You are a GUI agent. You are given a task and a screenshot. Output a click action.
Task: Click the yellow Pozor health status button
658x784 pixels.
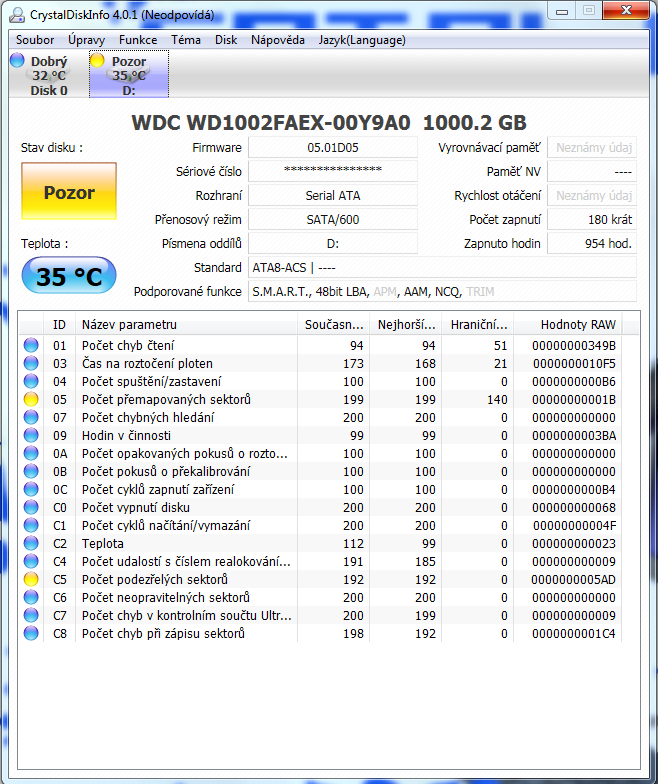[69, 191]
